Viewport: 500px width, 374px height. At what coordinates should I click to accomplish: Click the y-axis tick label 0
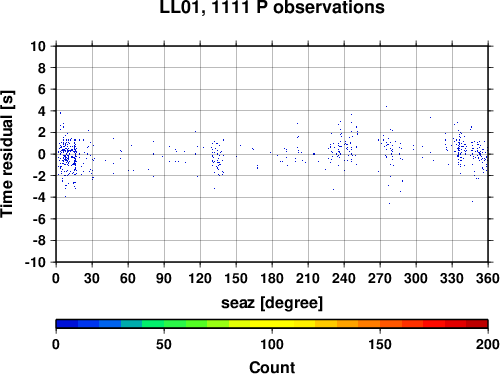(x=42, y=154)
